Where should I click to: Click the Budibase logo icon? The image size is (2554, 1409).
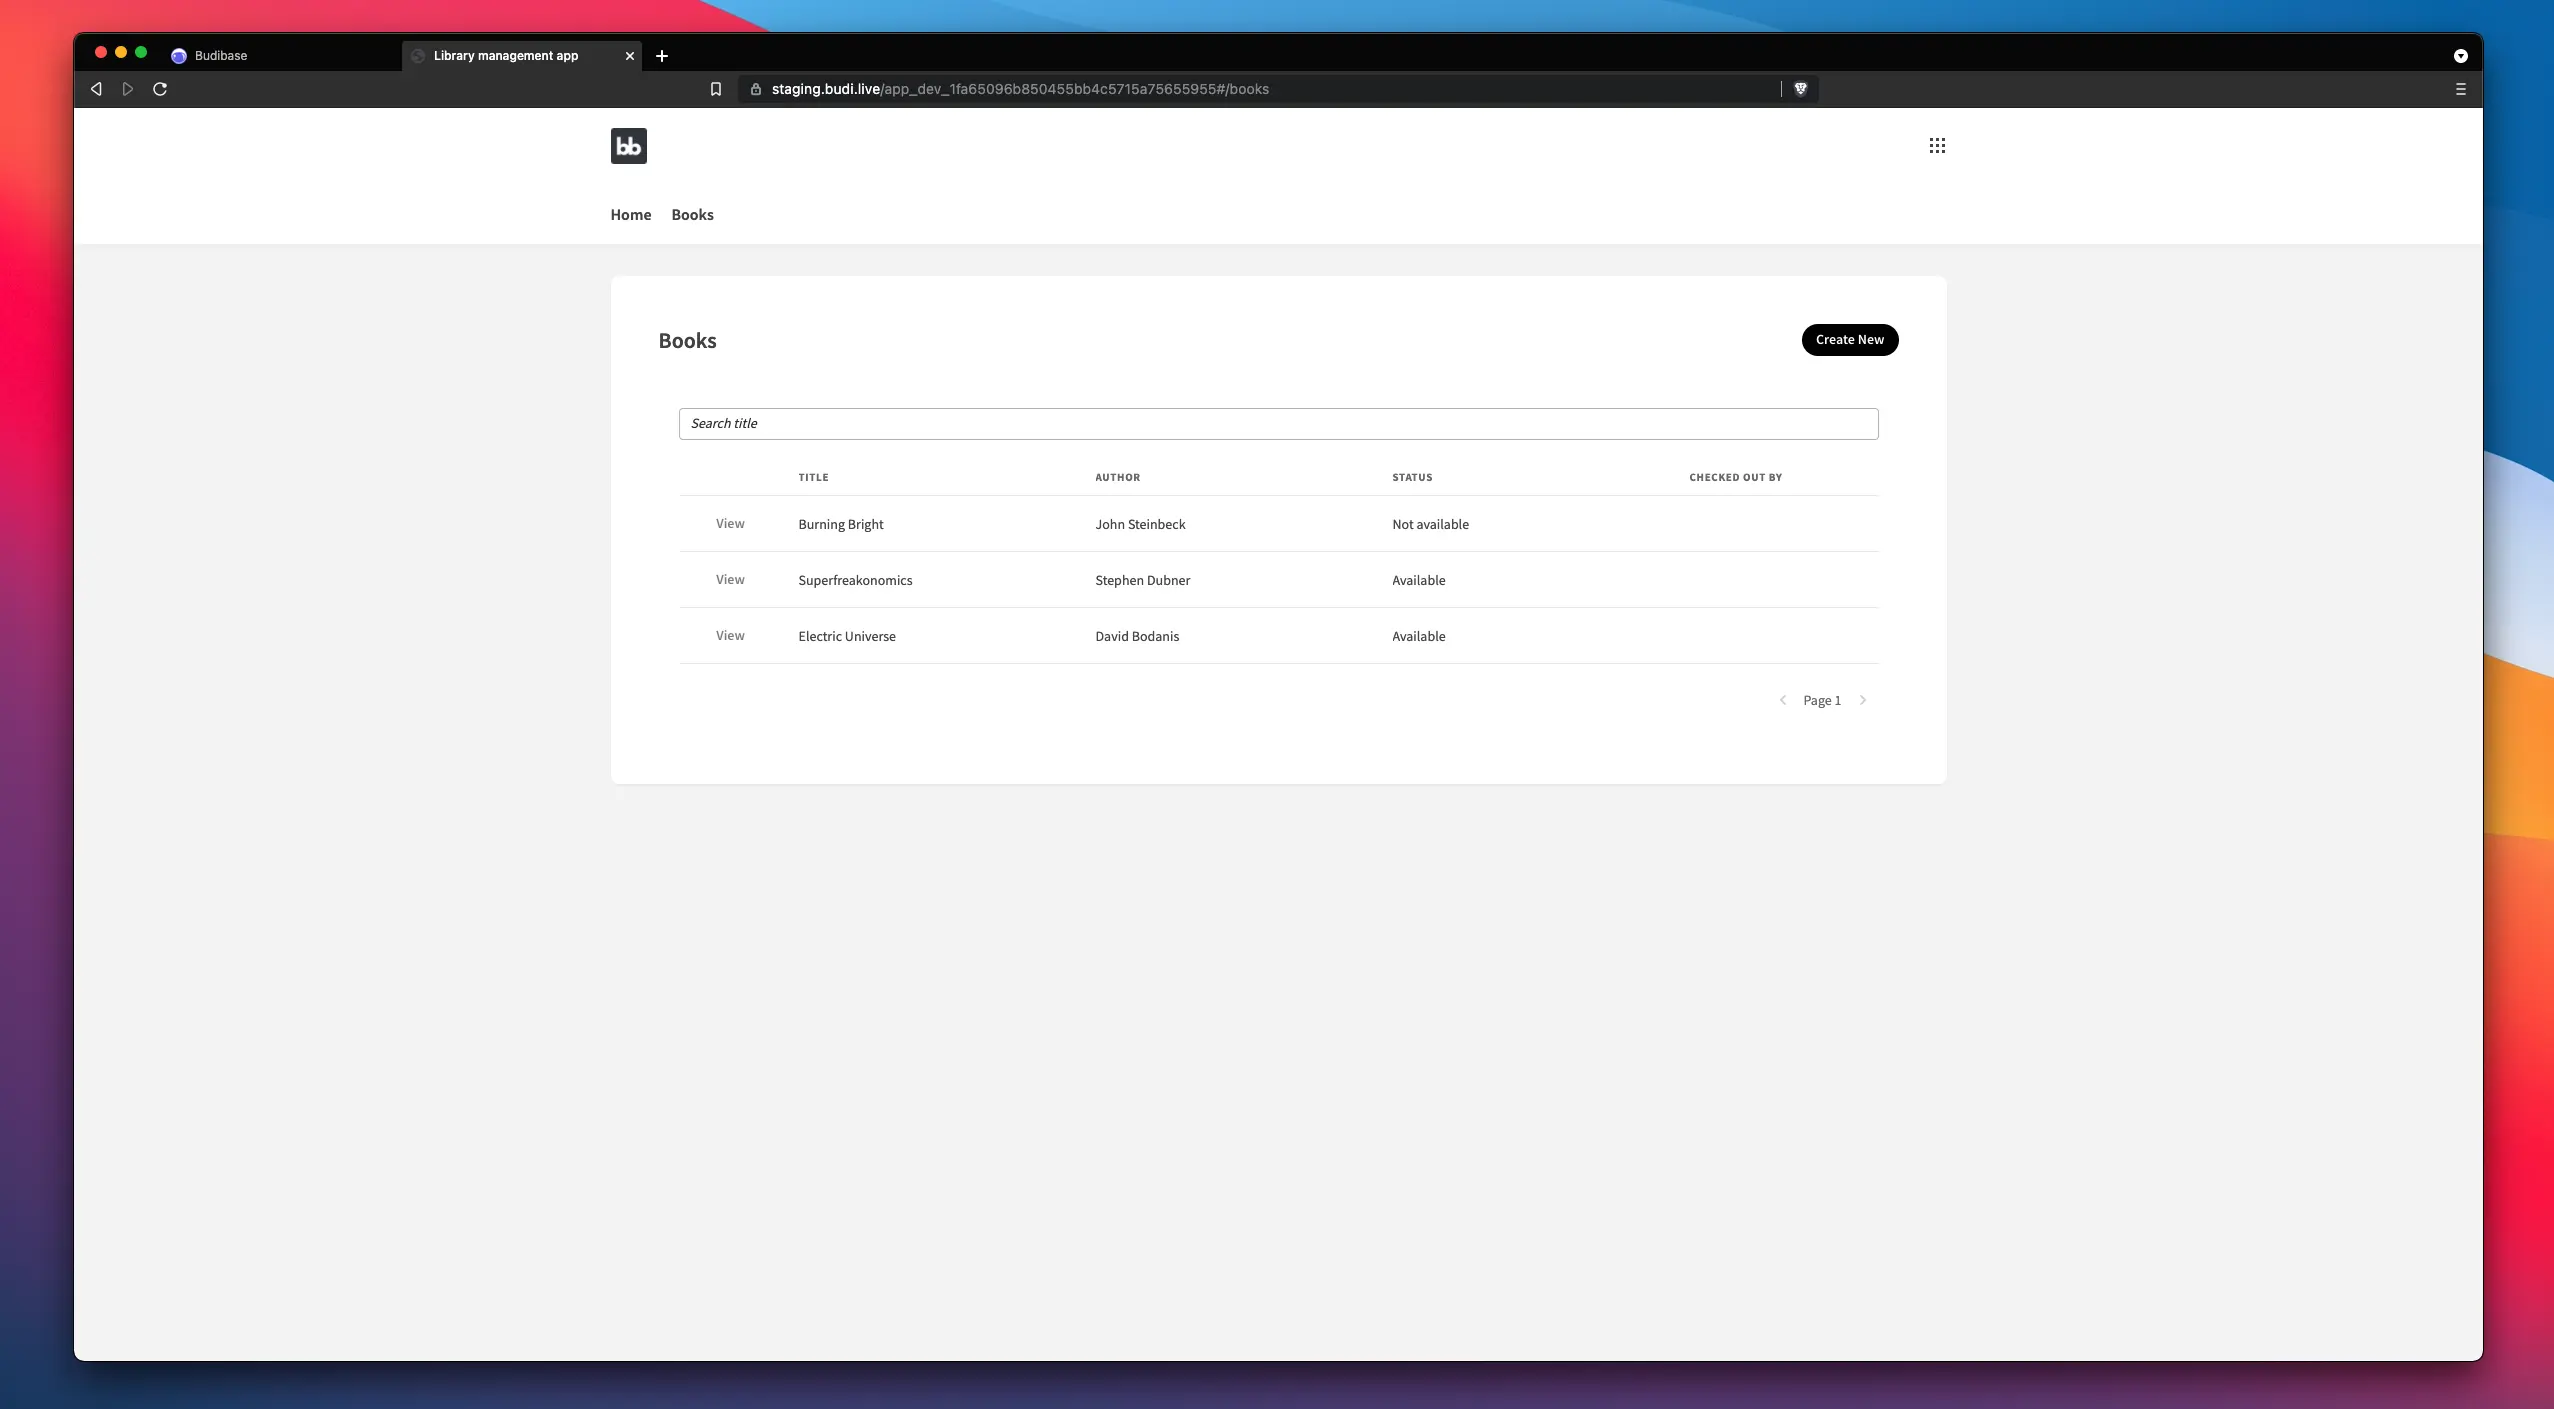628,146
